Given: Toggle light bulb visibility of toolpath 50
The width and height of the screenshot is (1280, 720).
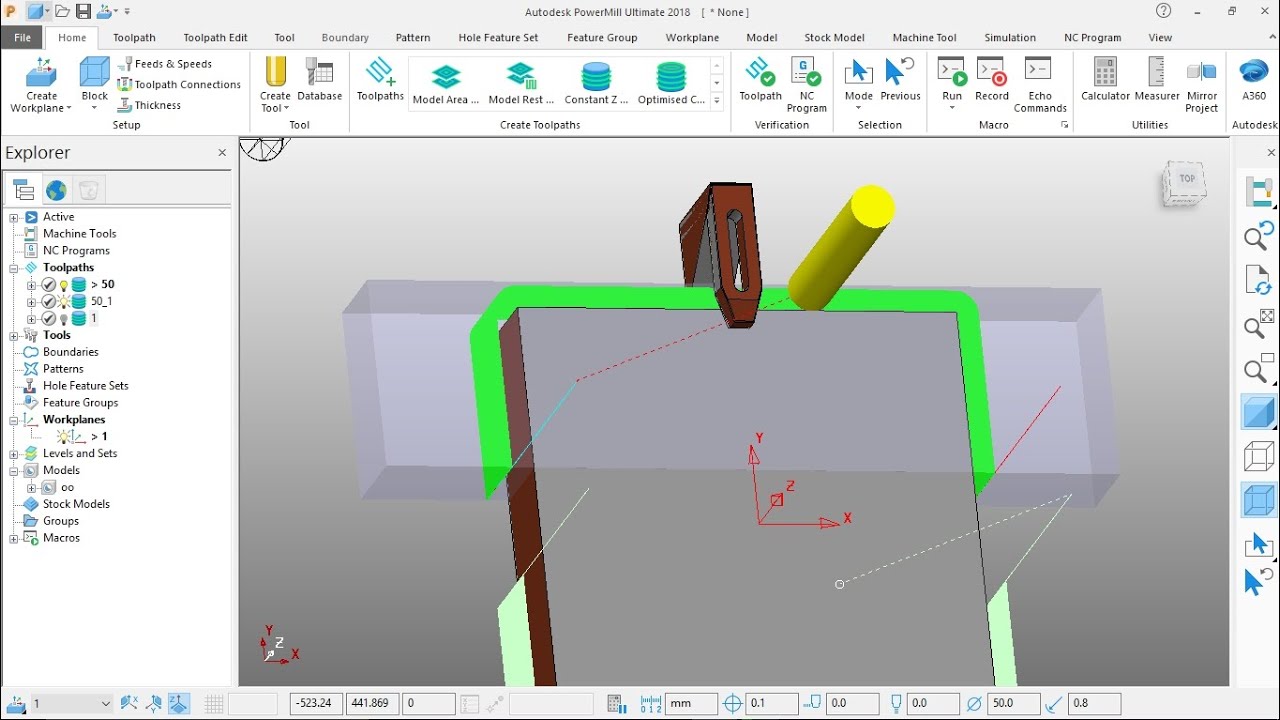Looking at the screenshot, I should [64, 285].
